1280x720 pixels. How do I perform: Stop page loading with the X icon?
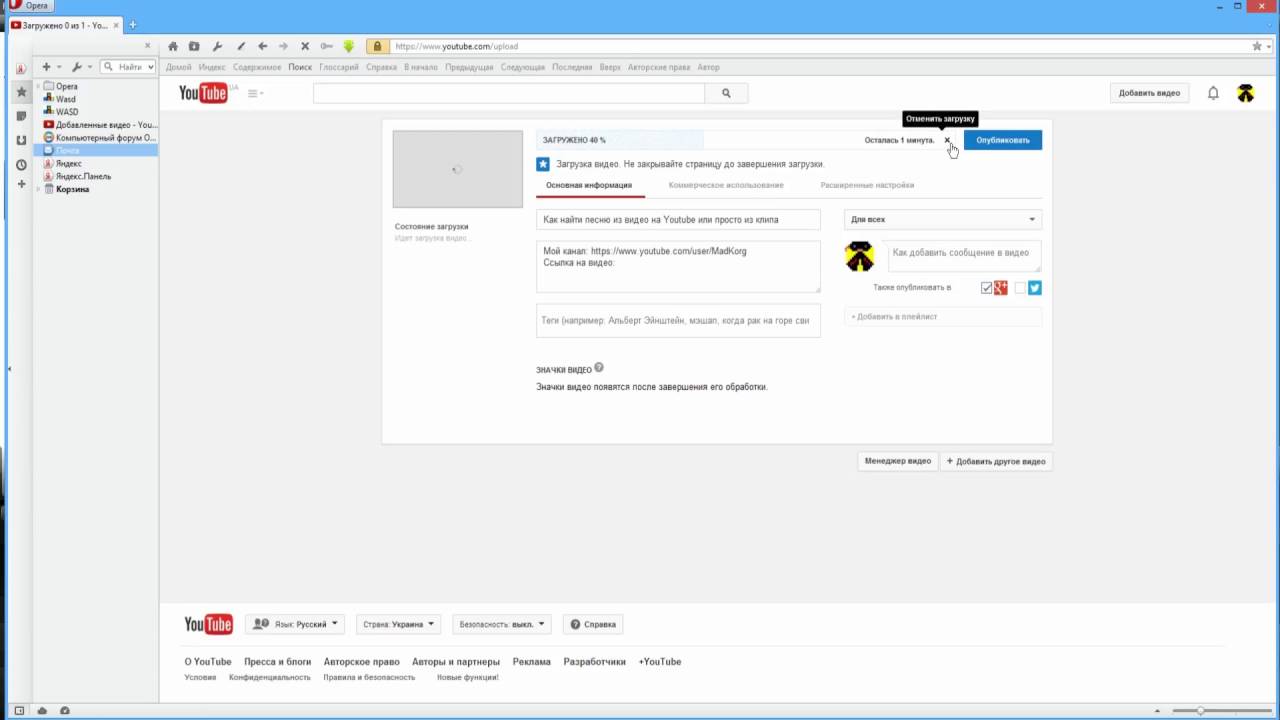[x=305, y=46]
